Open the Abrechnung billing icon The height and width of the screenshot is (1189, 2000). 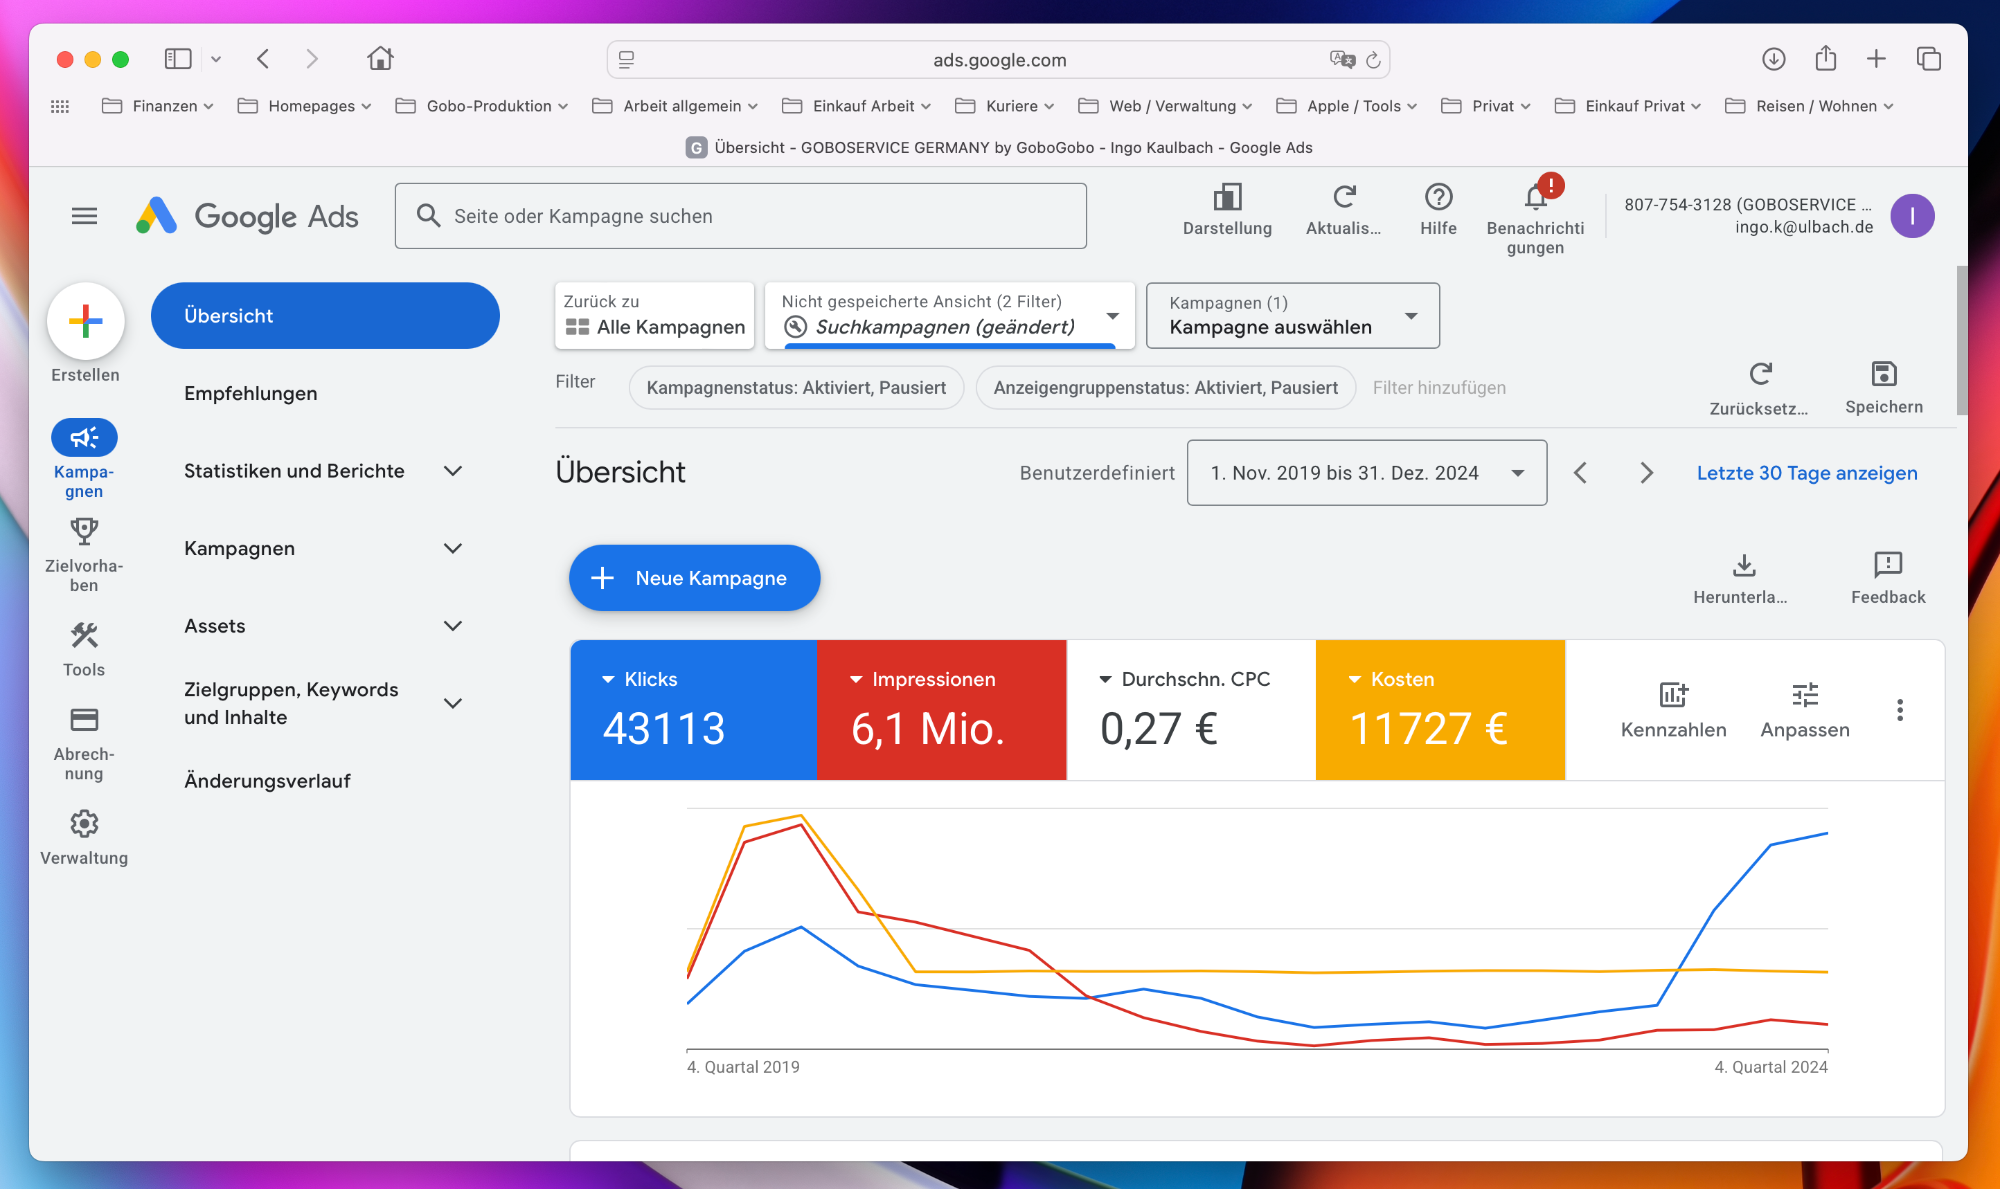coord(84,720)
